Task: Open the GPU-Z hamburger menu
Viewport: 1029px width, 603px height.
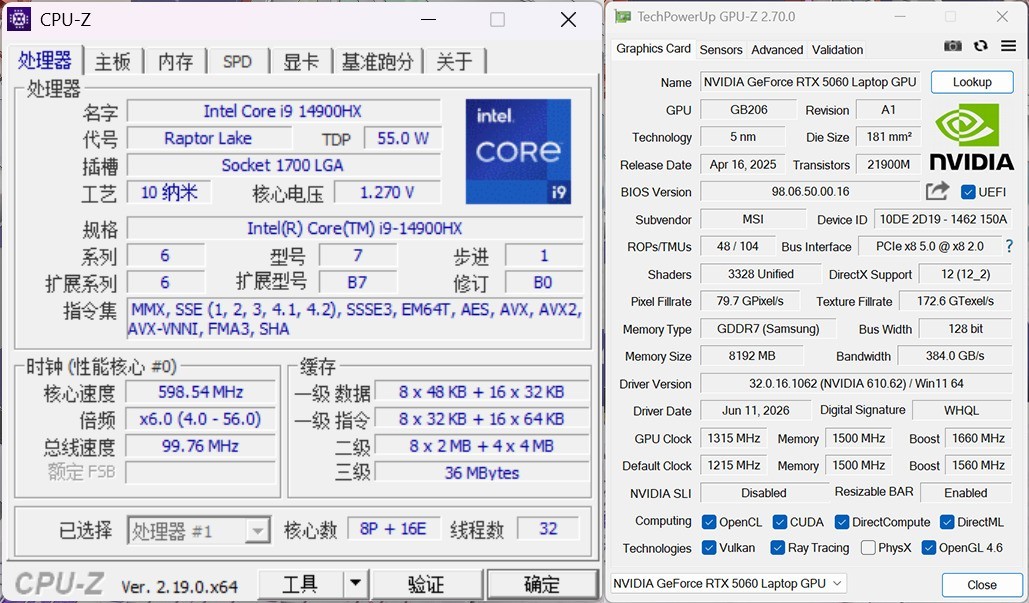Action: point(1009,46)
